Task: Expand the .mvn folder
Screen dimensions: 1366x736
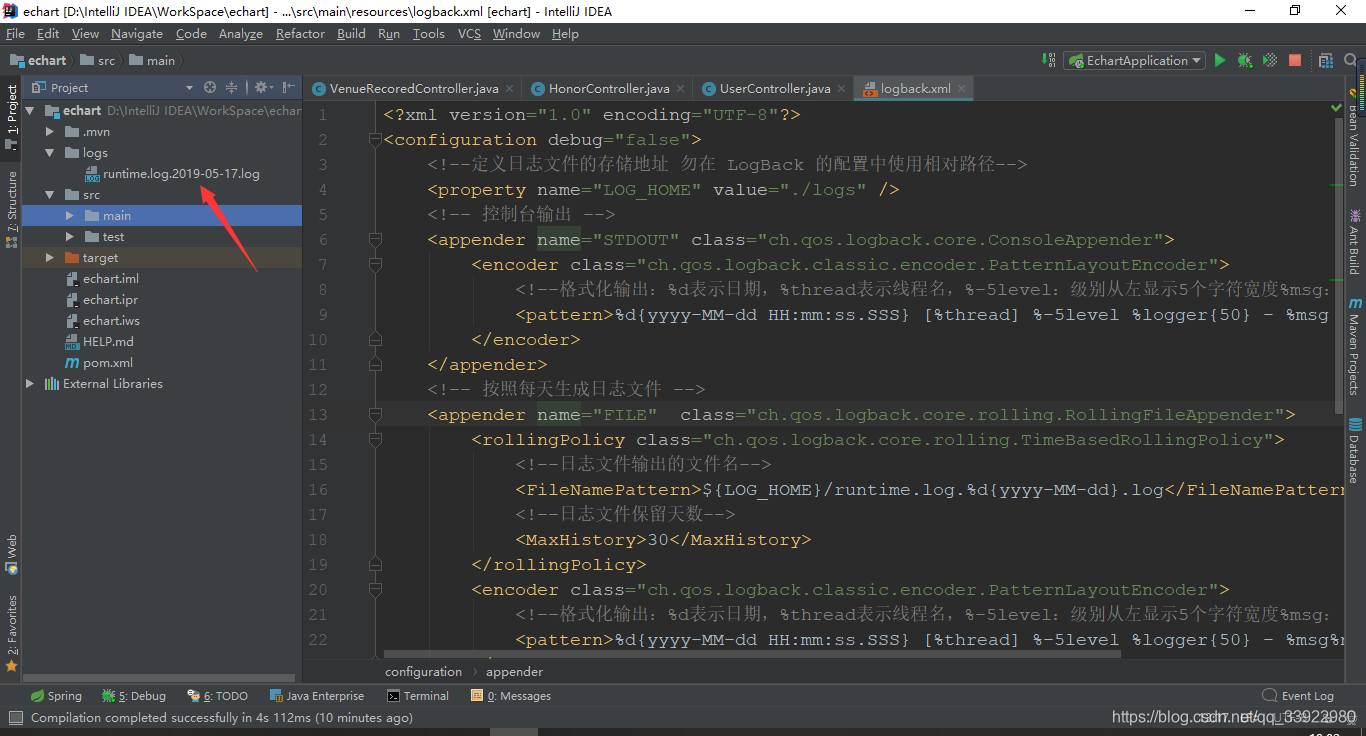Action: [50, 132]
